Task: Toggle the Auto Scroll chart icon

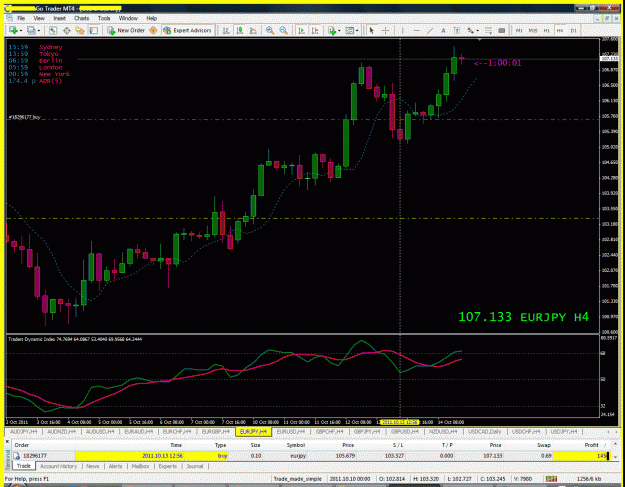Action: tap(301, 30)
